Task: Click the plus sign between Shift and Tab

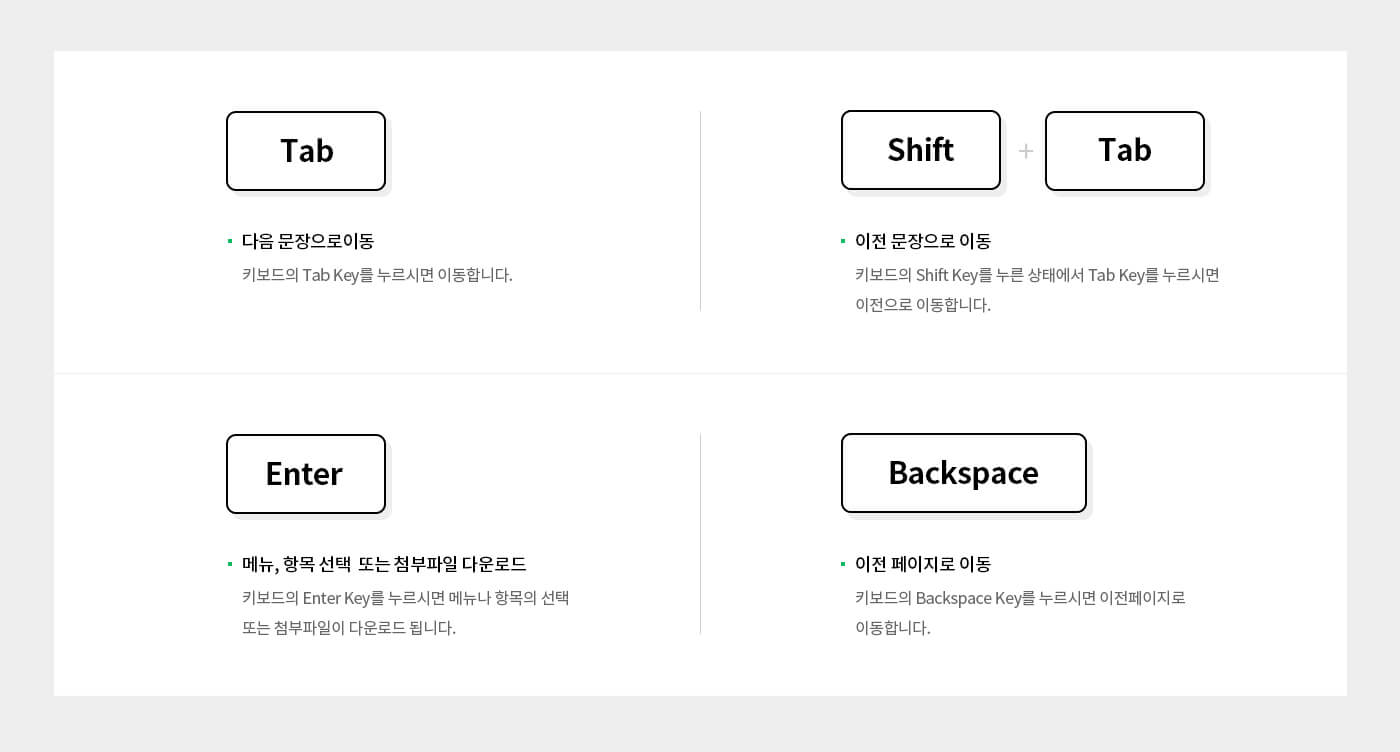Action: pyautogui.click(x=1025, y=151)
